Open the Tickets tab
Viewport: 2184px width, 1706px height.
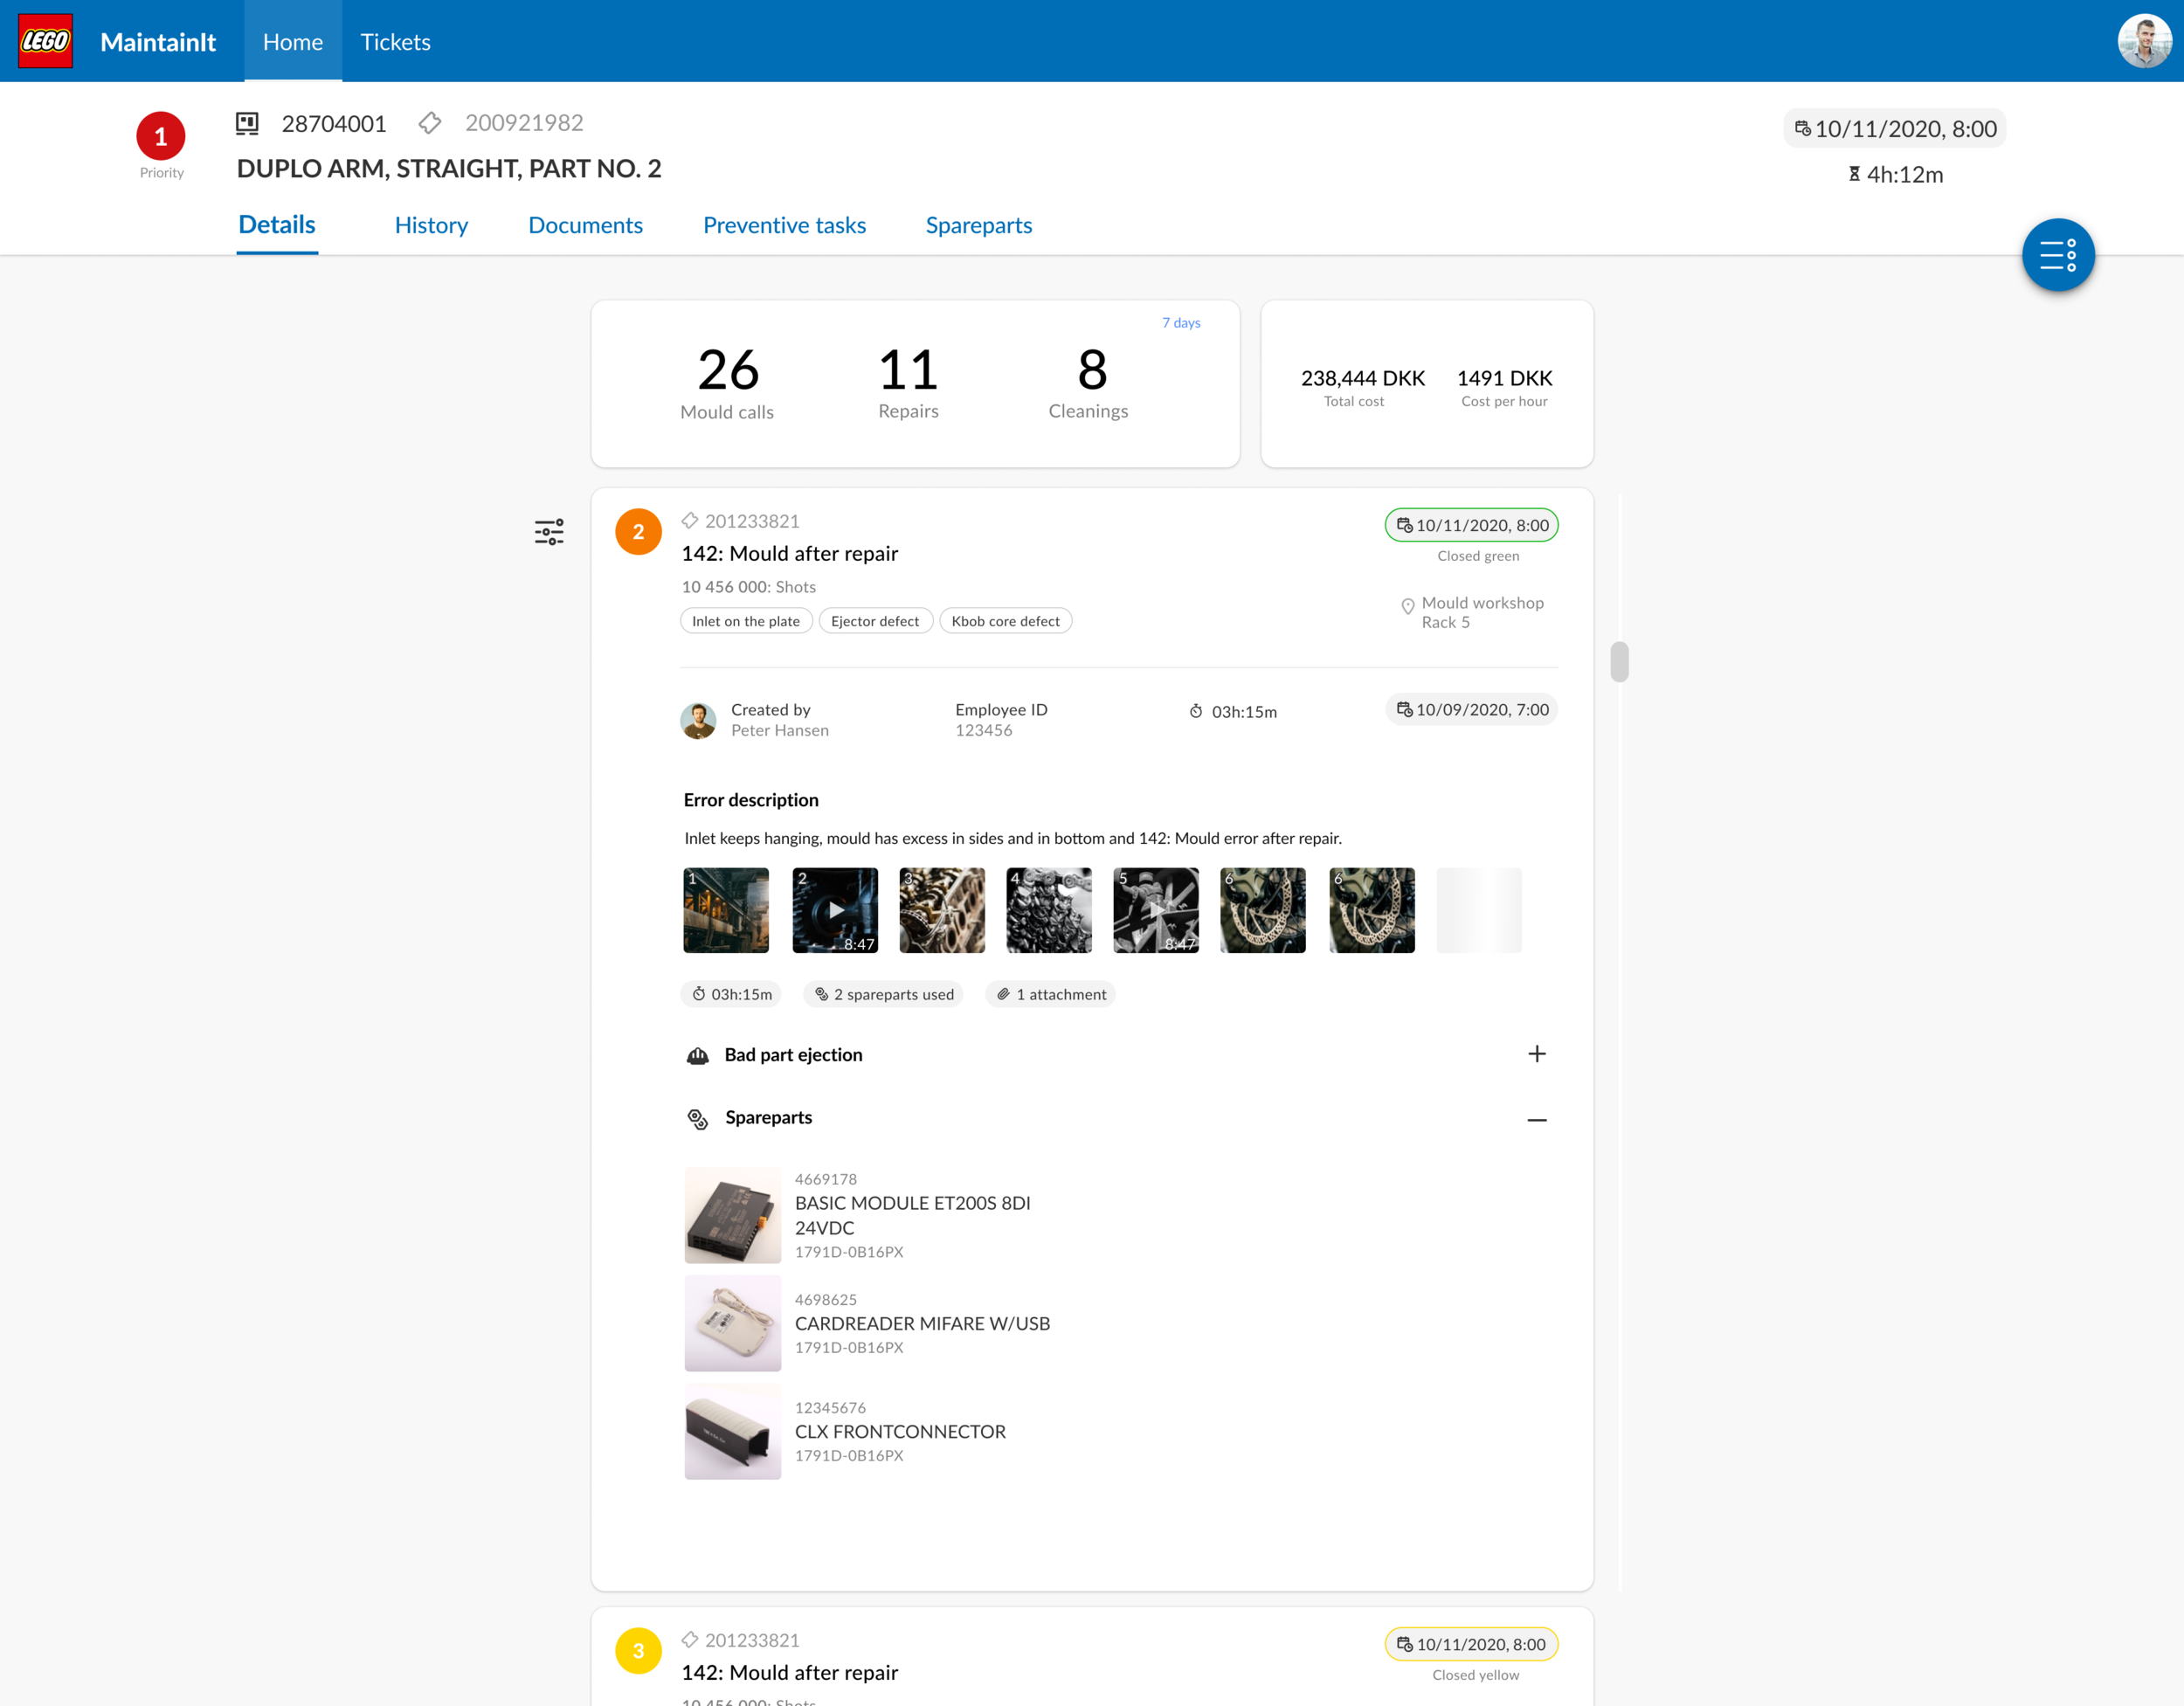(395, 41)
